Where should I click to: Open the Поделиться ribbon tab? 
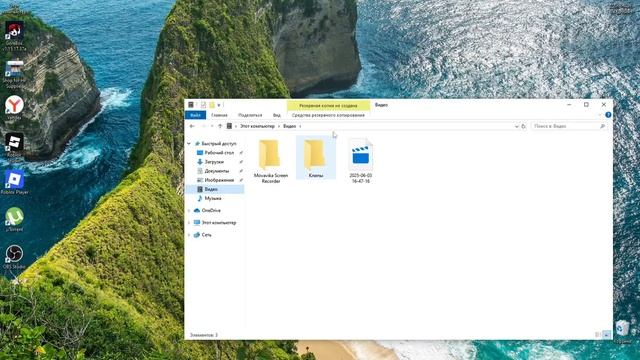tap(250, 115)
